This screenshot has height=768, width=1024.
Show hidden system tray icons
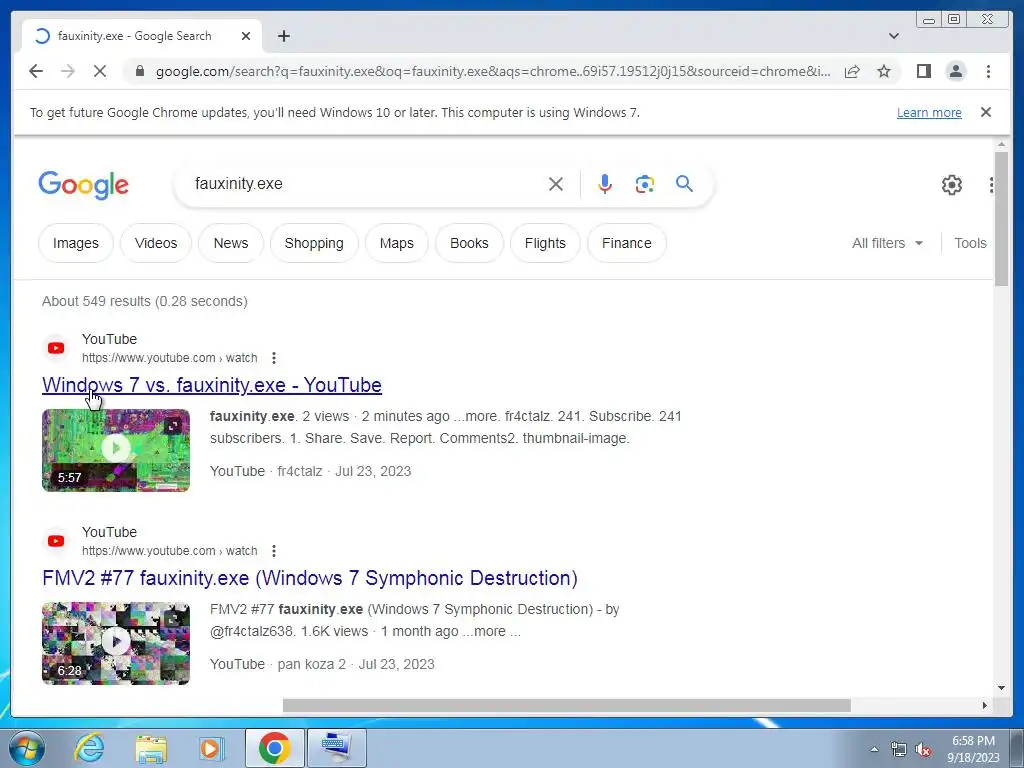pyautogui.click(x=874, y=749)
